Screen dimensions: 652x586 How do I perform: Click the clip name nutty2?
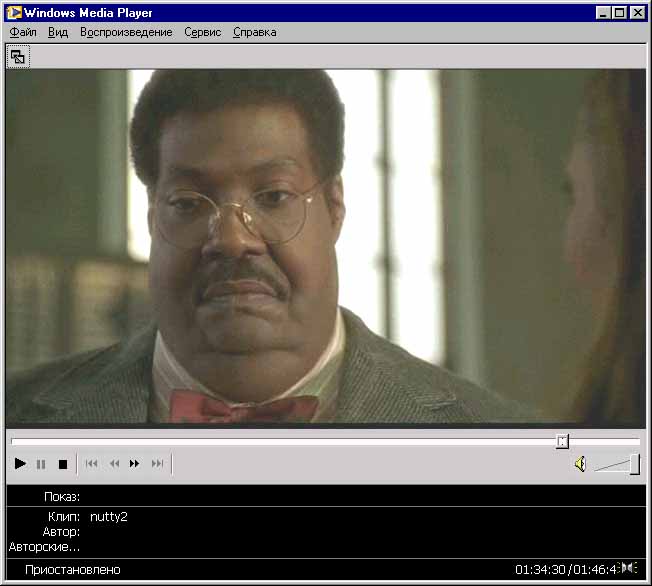109,517
